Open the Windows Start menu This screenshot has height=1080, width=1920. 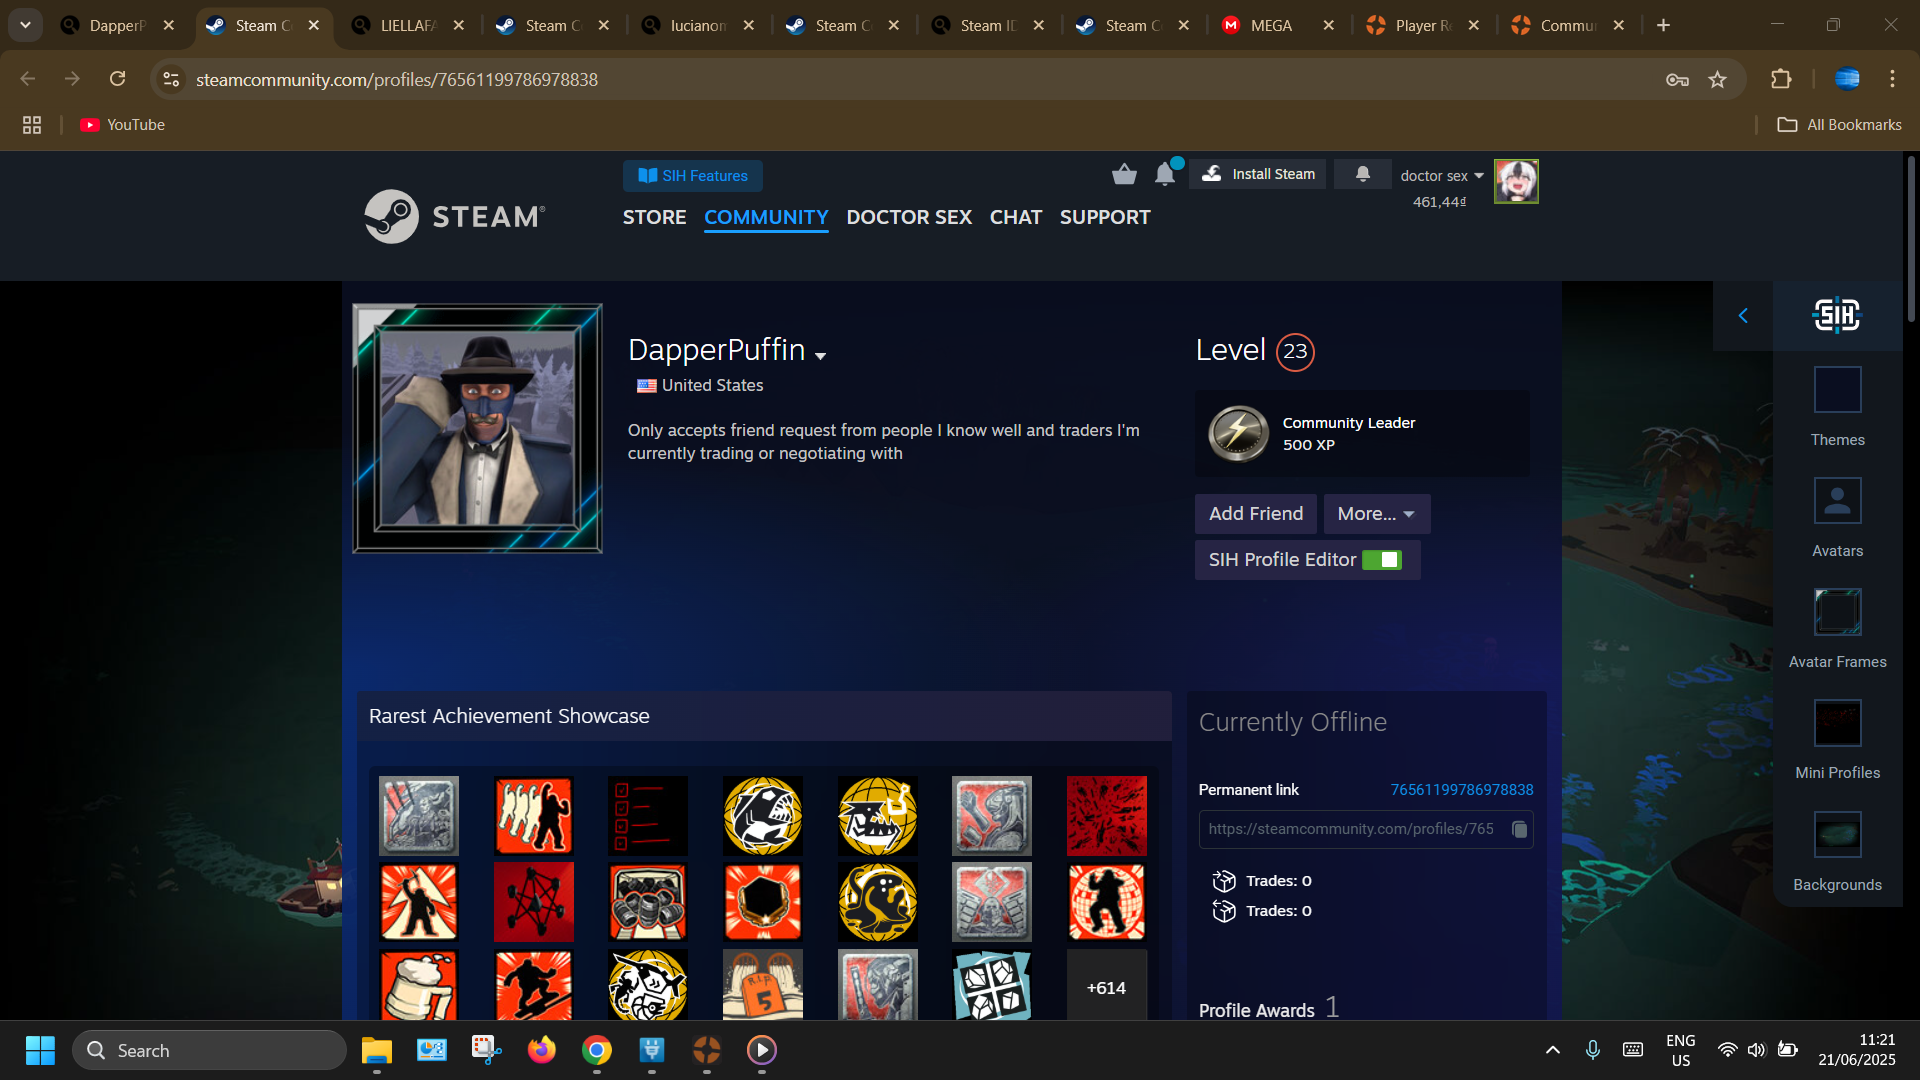pyautogui.click(x=40, y=1050)
